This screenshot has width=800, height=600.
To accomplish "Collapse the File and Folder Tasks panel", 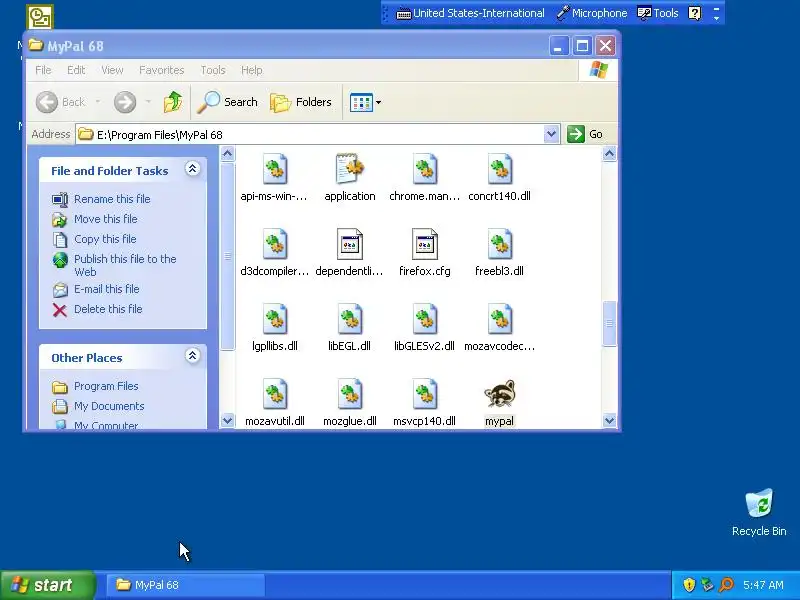I will (192, 169).
